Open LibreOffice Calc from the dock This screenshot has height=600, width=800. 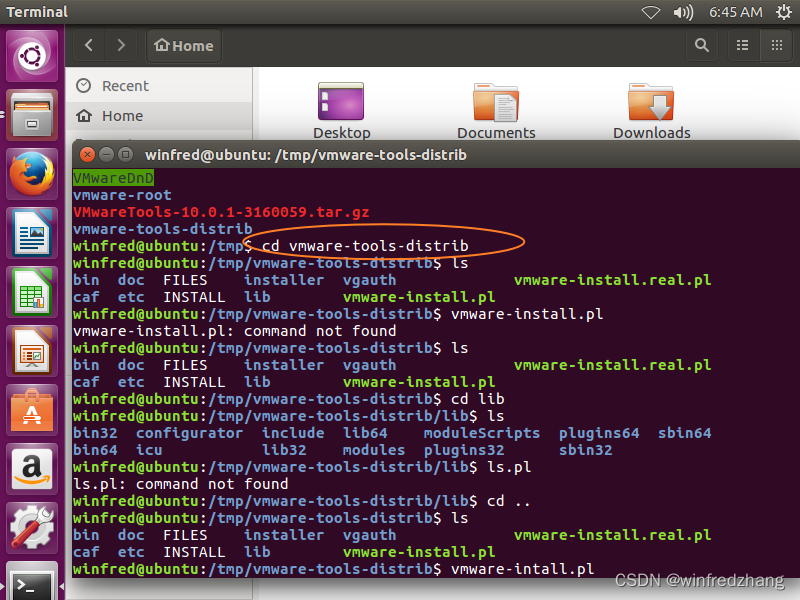click(x=32, y=292)
